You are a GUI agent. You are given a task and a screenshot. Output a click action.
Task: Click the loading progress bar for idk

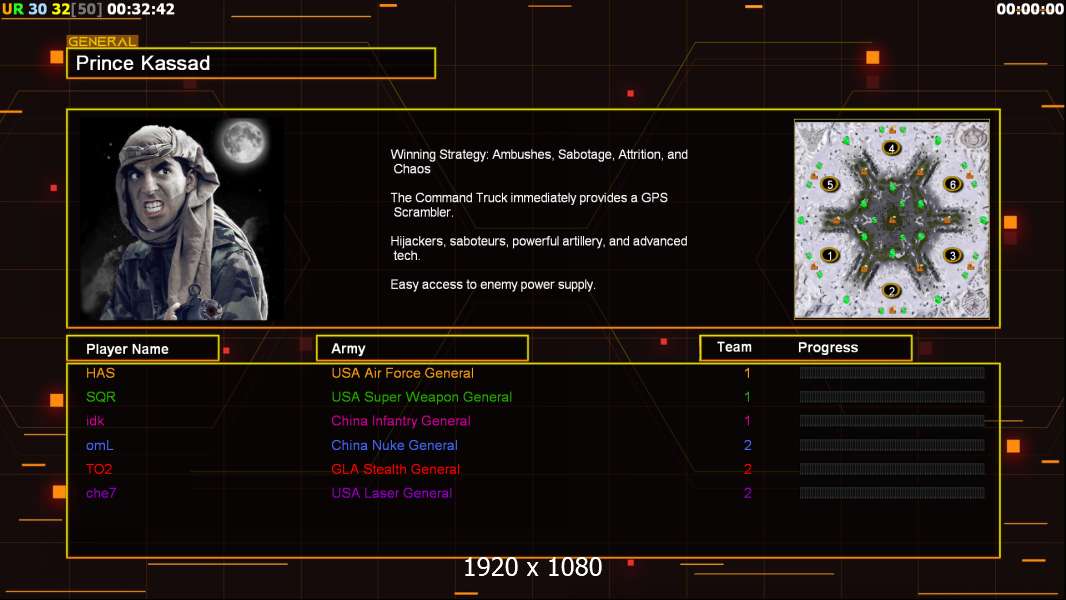(x=892, y=420)
